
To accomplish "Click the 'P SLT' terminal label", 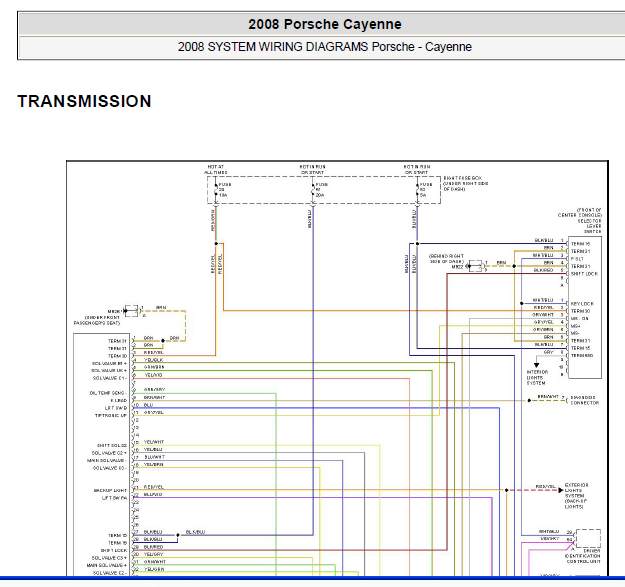I will pos(577,259).
